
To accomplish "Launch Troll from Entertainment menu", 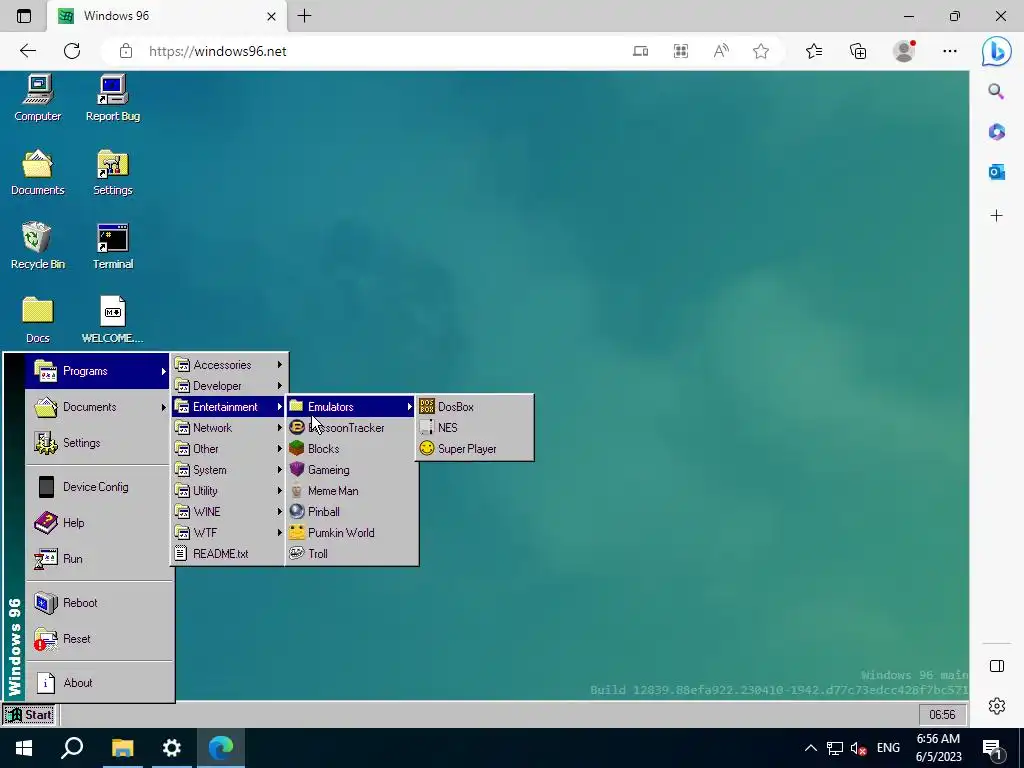I will [351, 553].
